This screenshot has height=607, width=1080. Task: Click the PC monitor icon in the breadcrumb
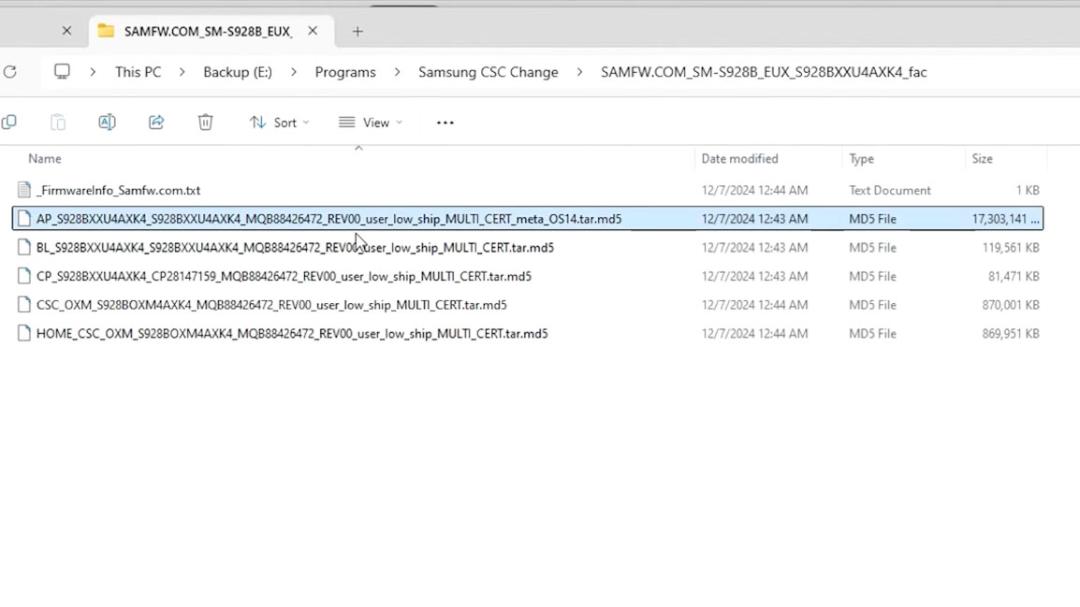point(62,72)
